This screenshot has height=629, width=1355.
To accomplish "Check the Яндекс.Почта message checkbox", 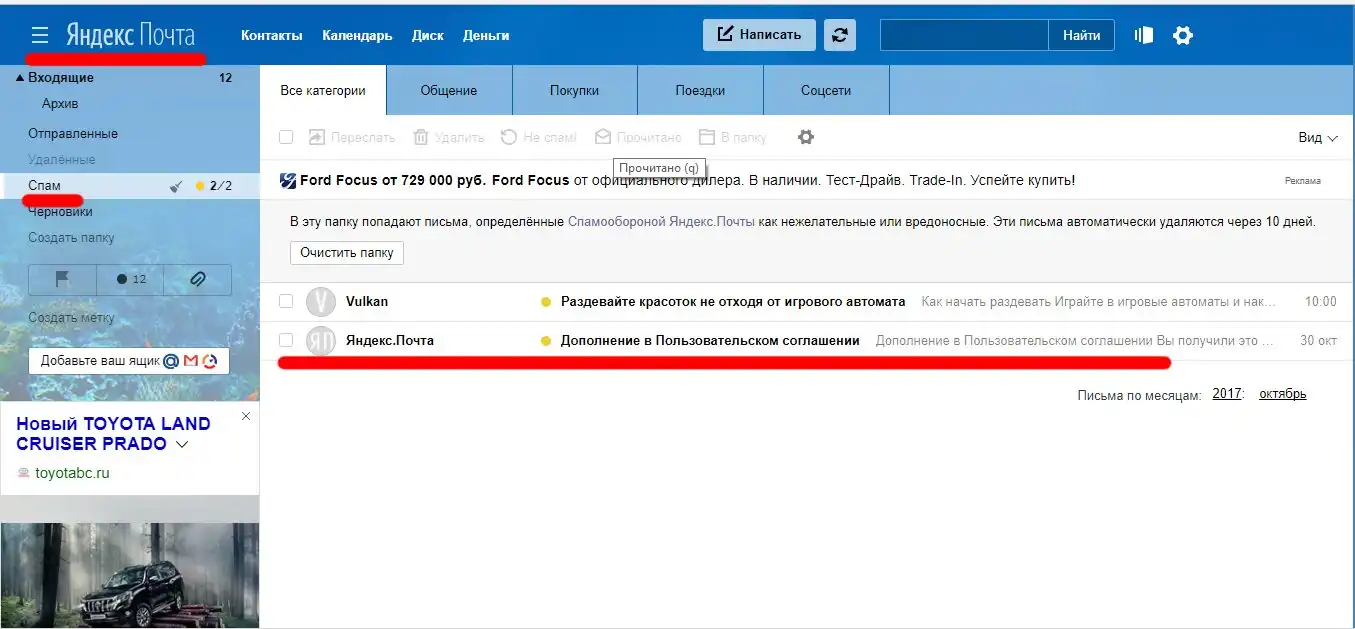I will coord(286,340).
